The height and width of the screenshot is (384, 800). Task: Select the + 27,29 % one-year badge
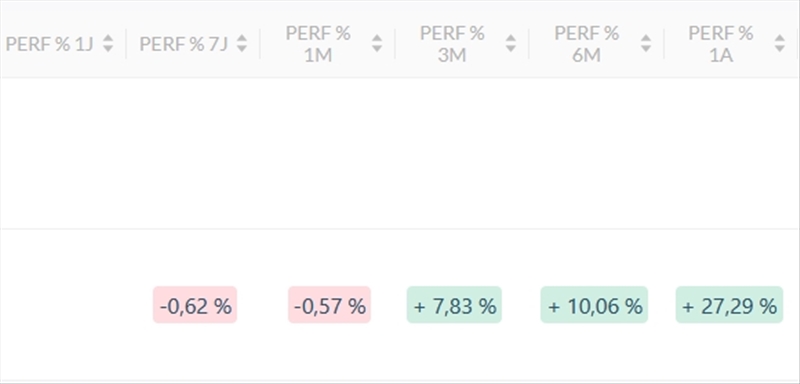tap(729, 305)
